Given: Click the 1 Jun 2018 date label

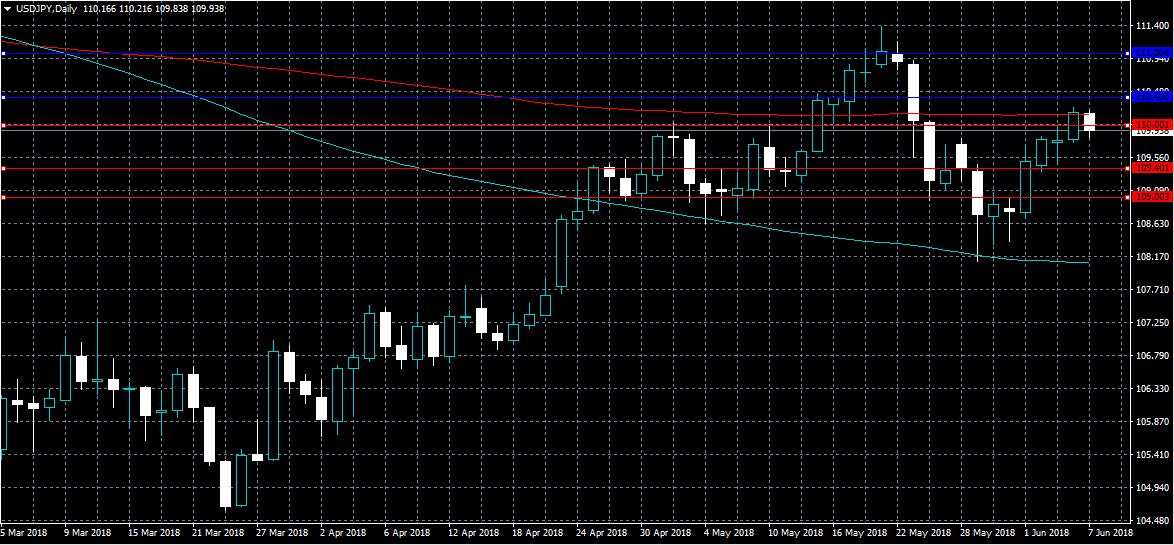Looking at the screenshot, I should (1047, 532).
